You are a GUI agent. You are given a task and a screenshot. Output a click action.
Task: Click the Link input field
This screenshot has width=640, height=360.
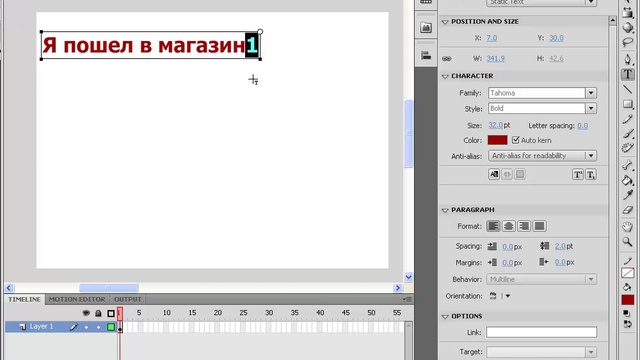tap(541, 332)
